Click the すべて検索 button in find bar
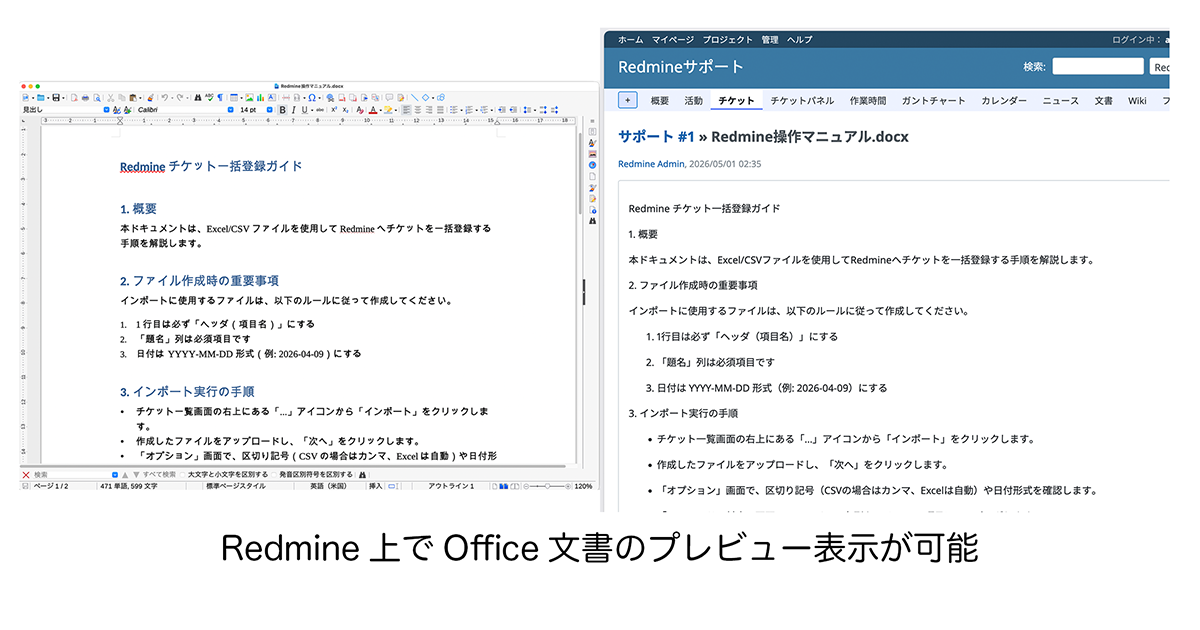 (x=159, y=475)
